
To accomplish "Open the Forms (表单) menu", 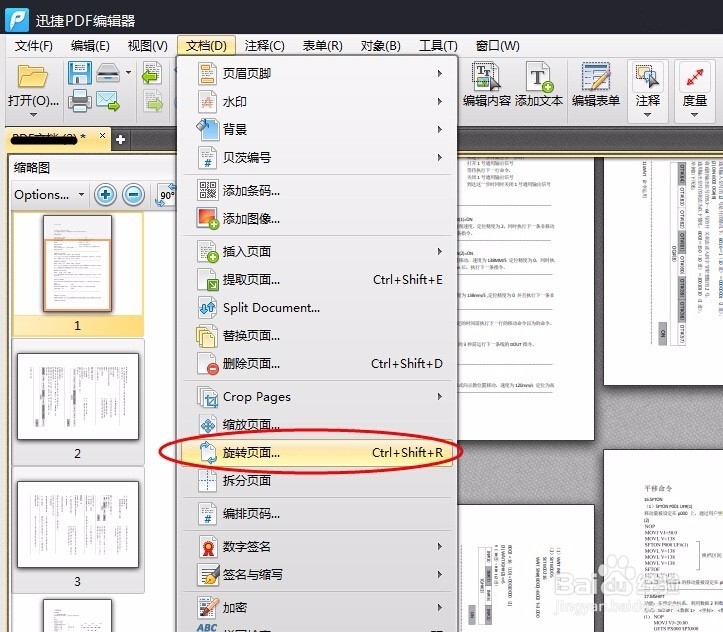I will 322,46.
